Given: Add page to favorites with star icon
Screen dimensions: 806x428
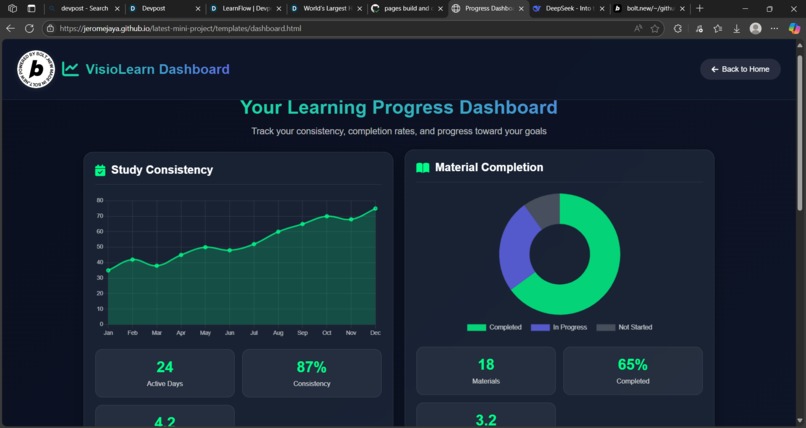Looking at the screenshot, I should tap(655, 28).
